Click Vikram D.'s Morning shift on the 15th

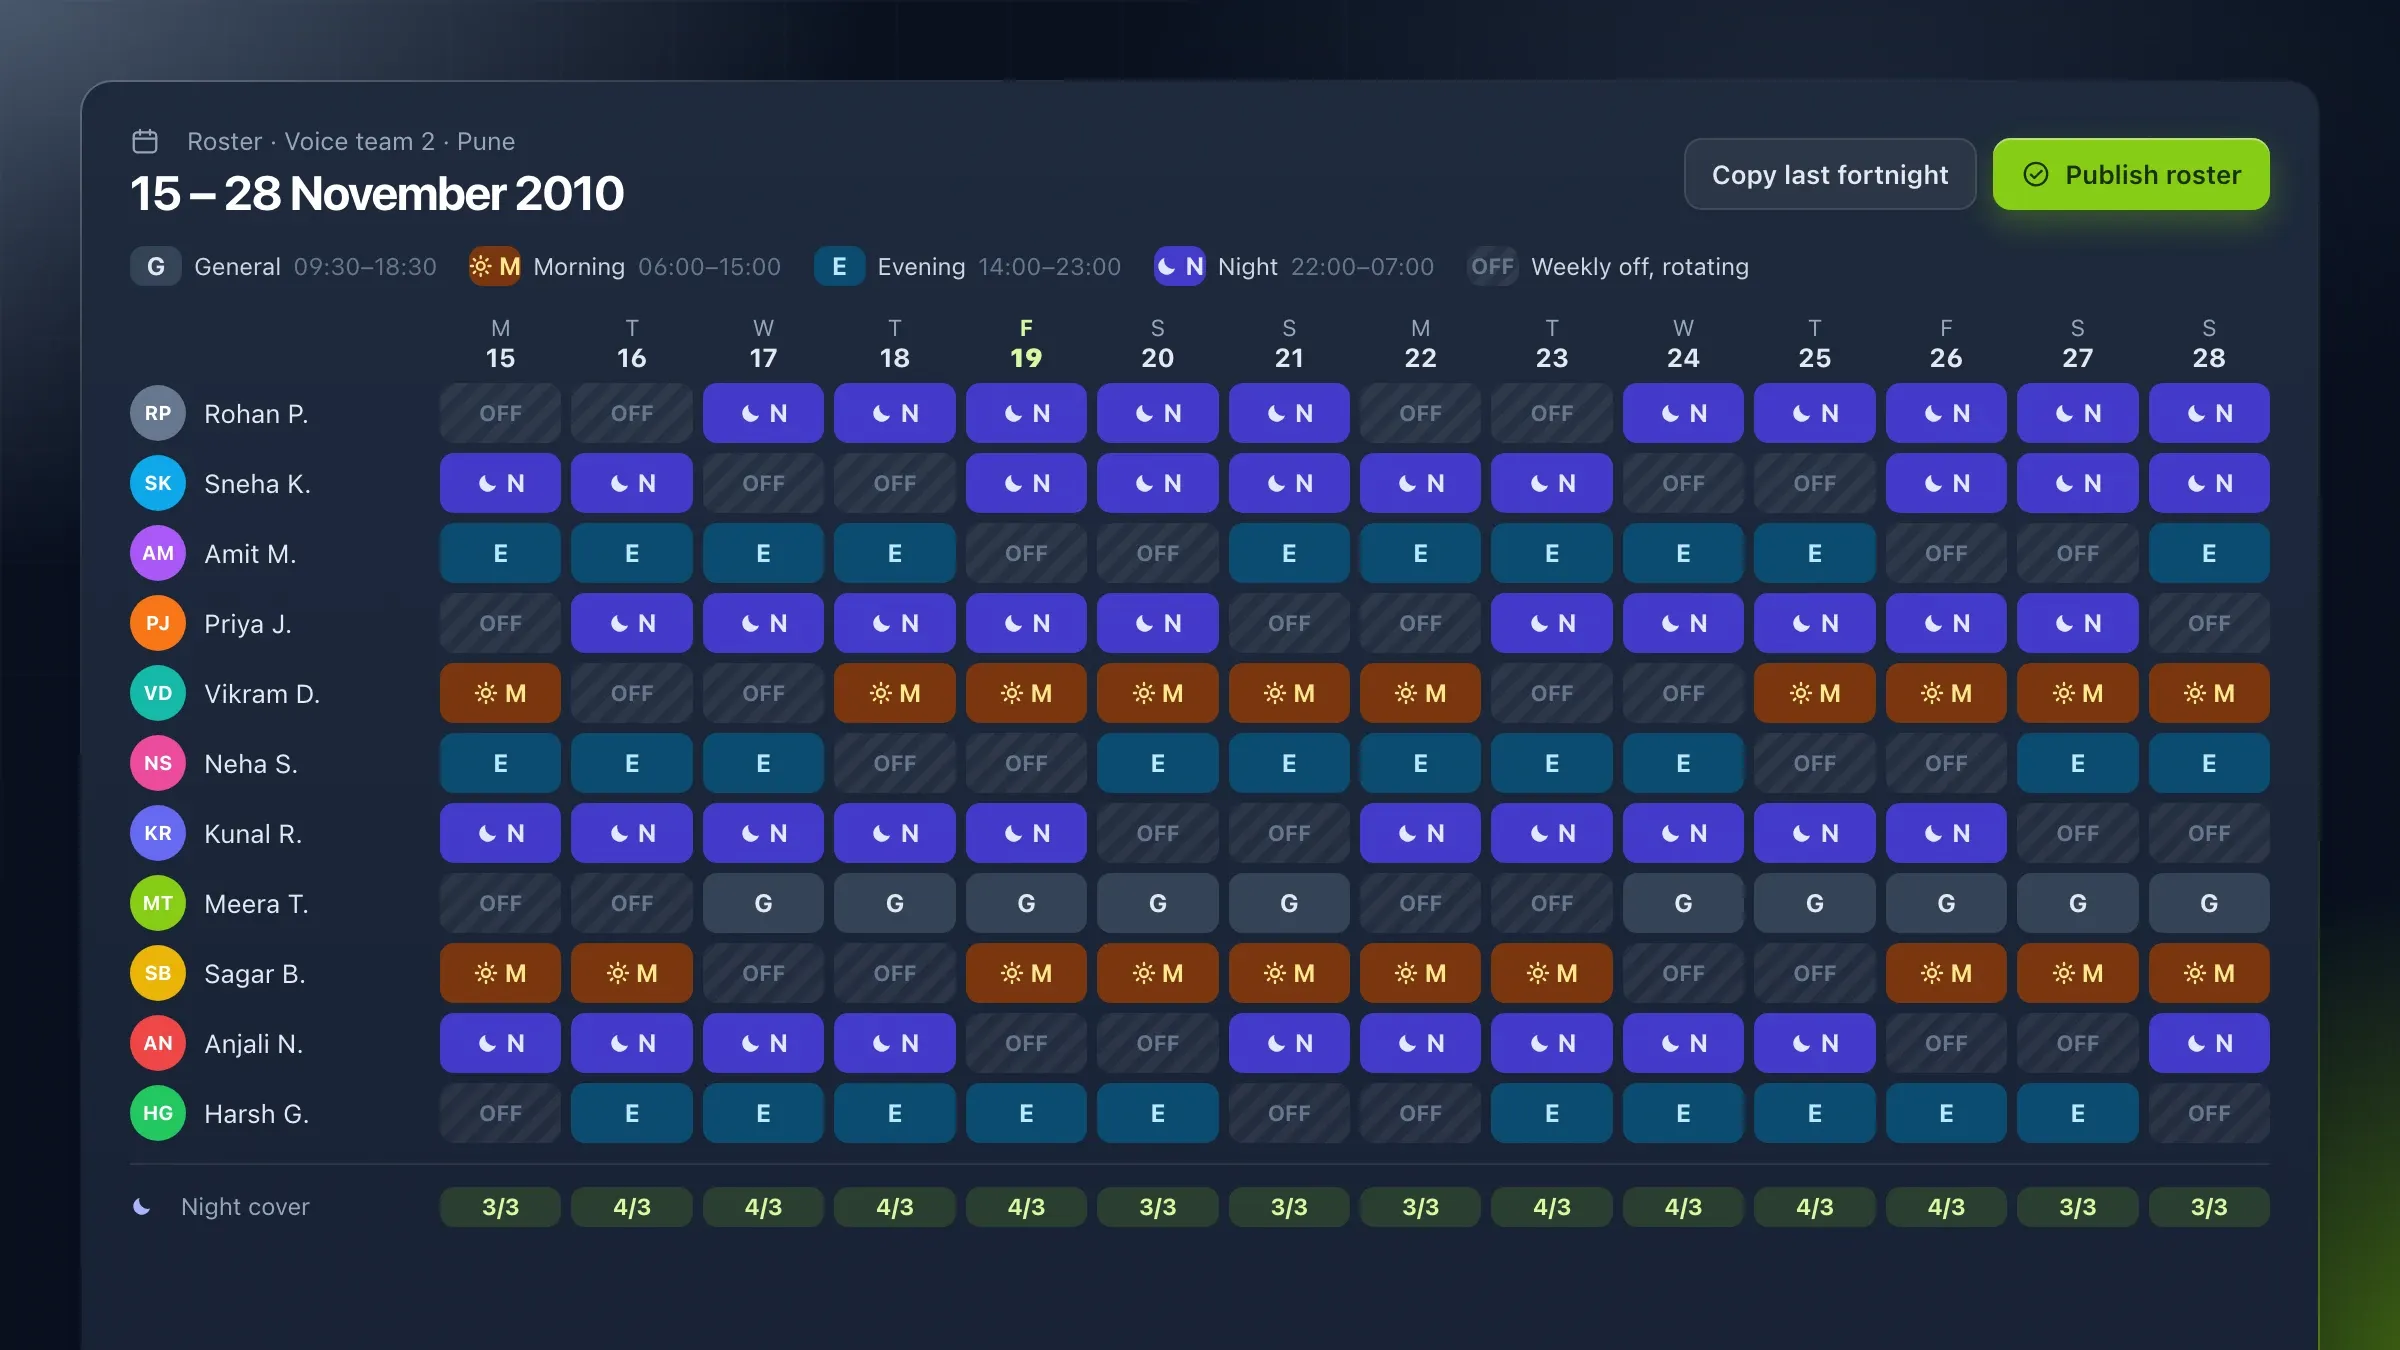(x=500, y=693)
